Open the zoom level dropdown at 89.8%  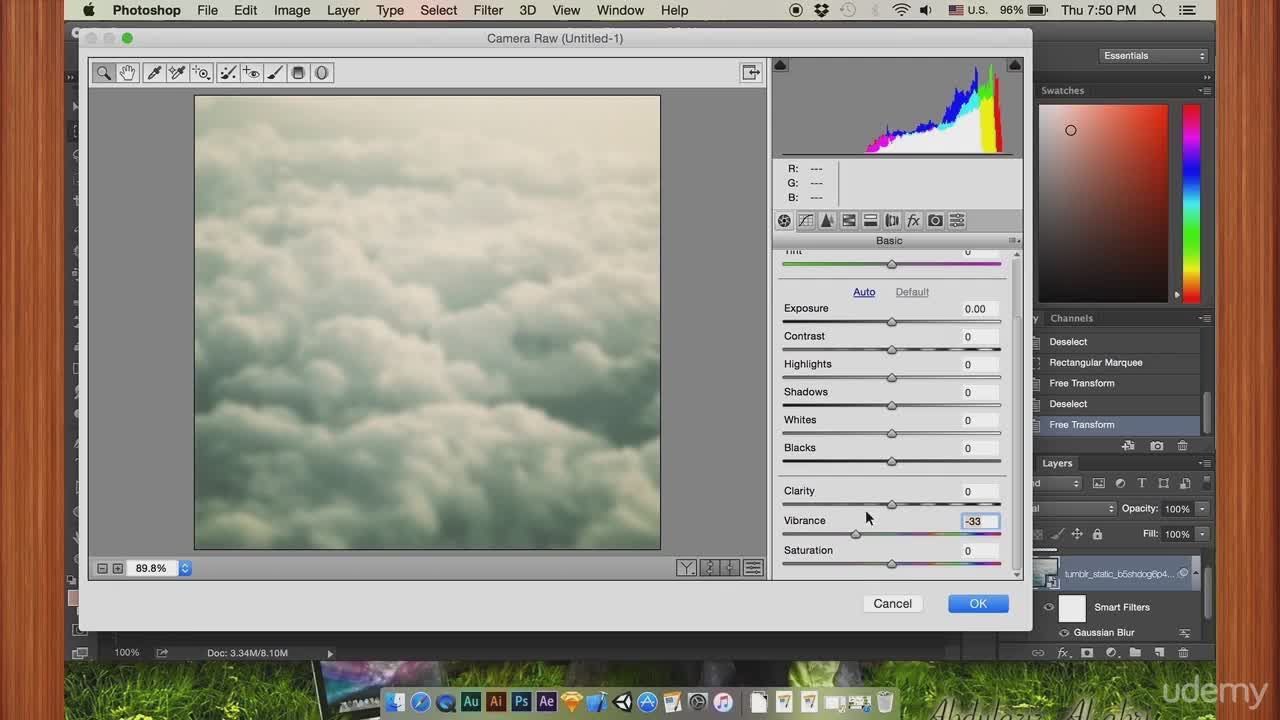pos(185,568)
